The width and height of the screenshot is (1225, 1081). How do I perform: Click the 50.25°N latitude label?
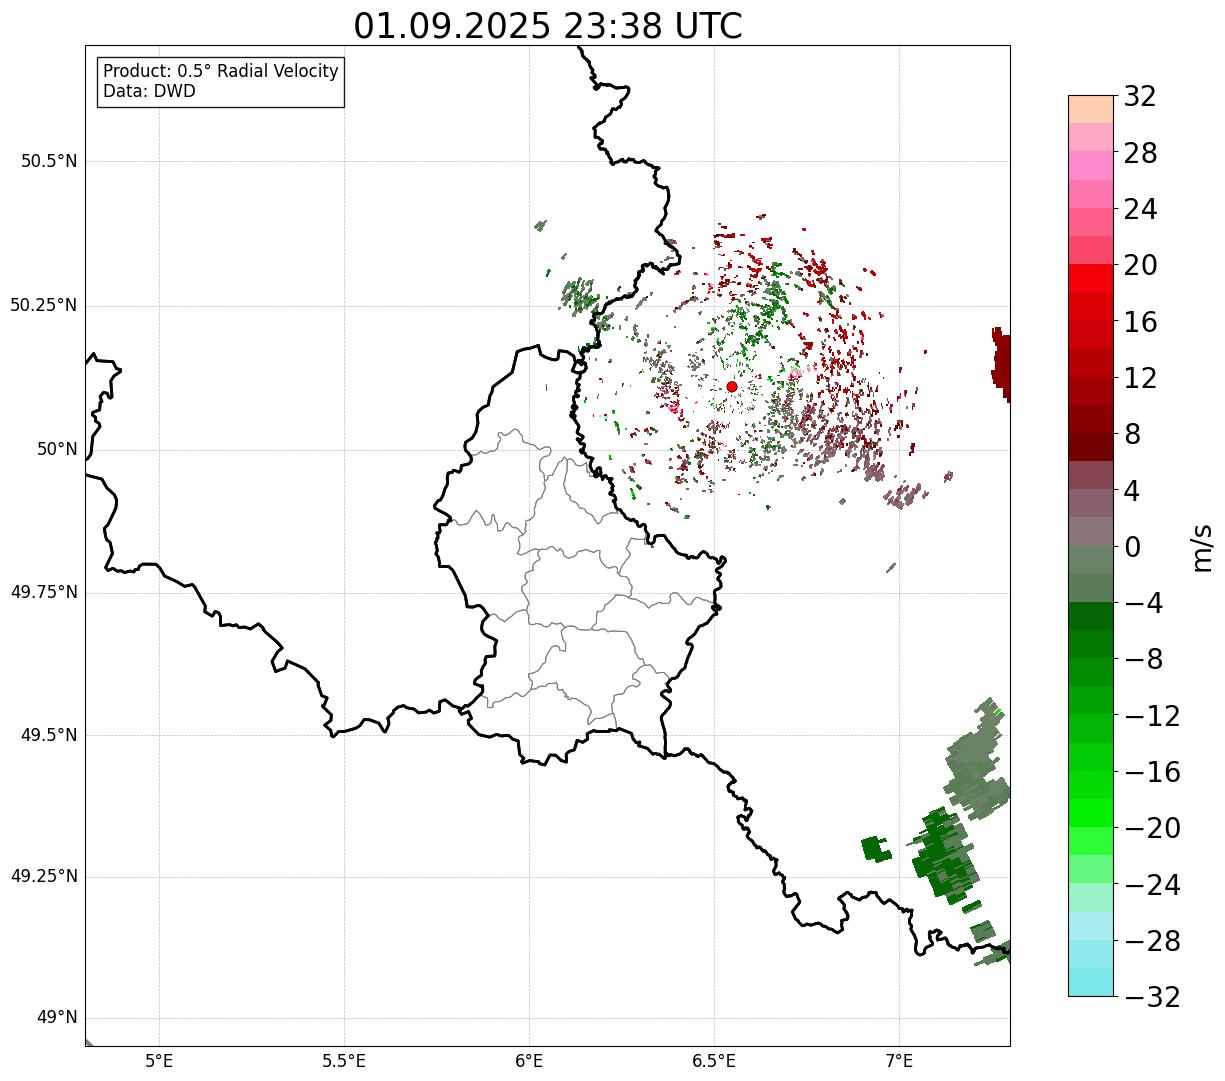coord(44,305)
